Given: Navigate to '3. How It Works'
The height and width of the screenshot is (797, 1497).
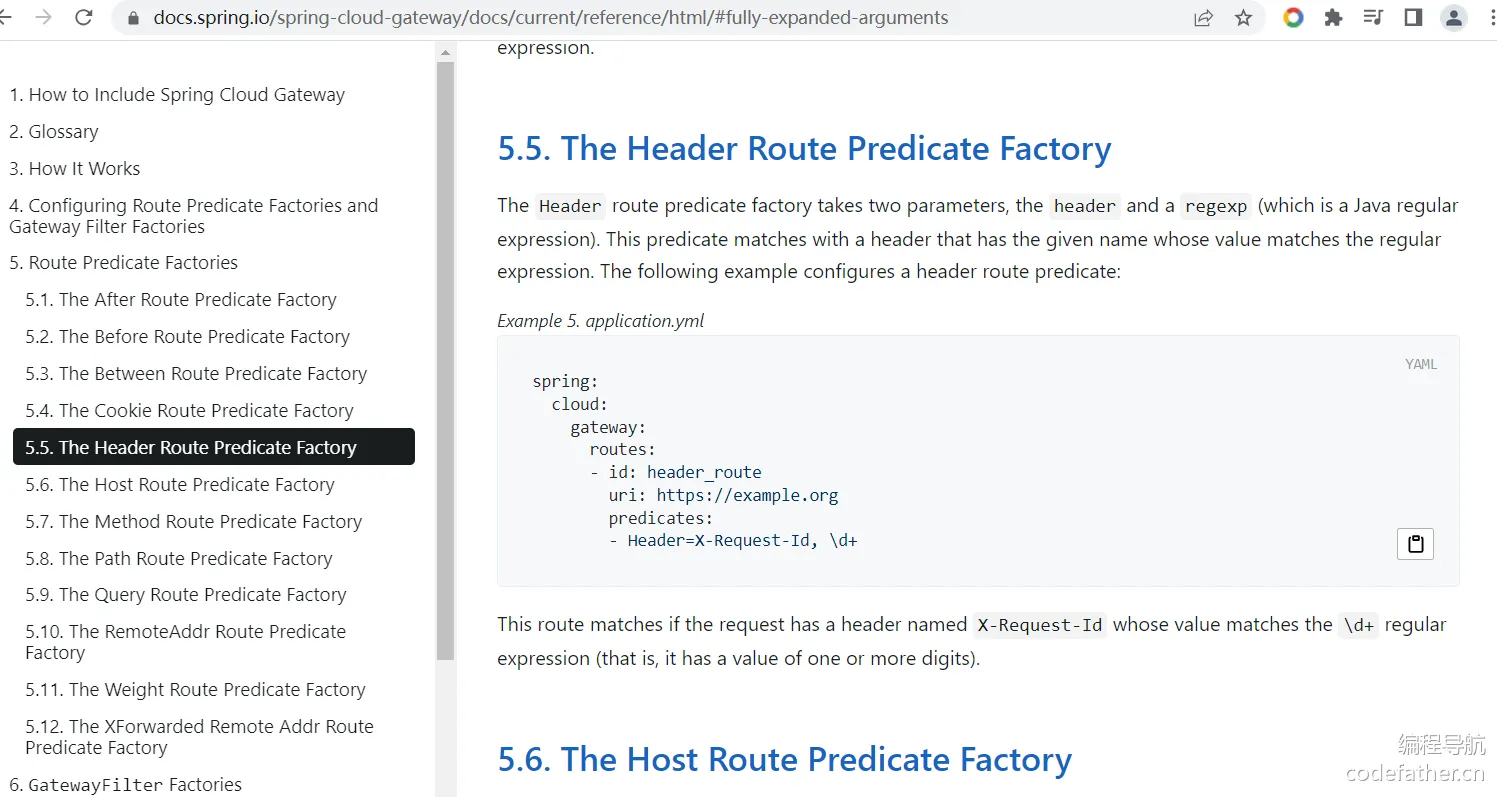Looking at the screenshot, I should 75,169.
